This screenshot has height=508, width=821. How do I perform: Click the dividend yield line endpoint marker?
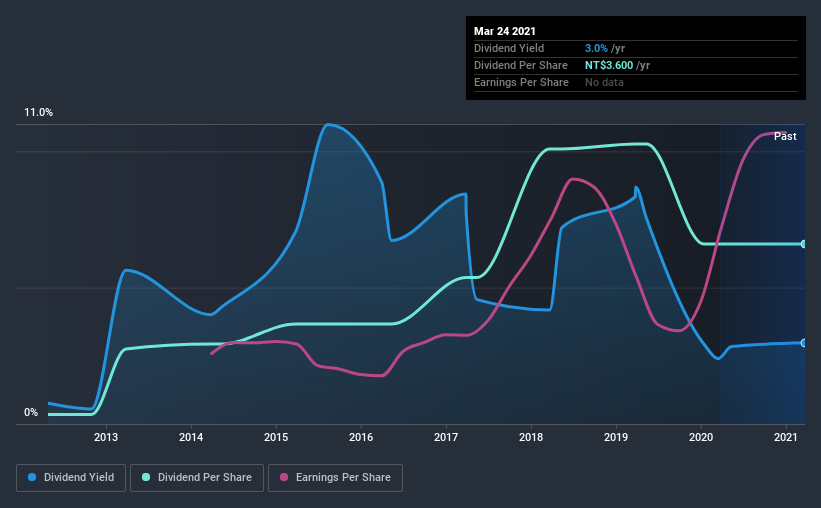click(x=803, y=343)
